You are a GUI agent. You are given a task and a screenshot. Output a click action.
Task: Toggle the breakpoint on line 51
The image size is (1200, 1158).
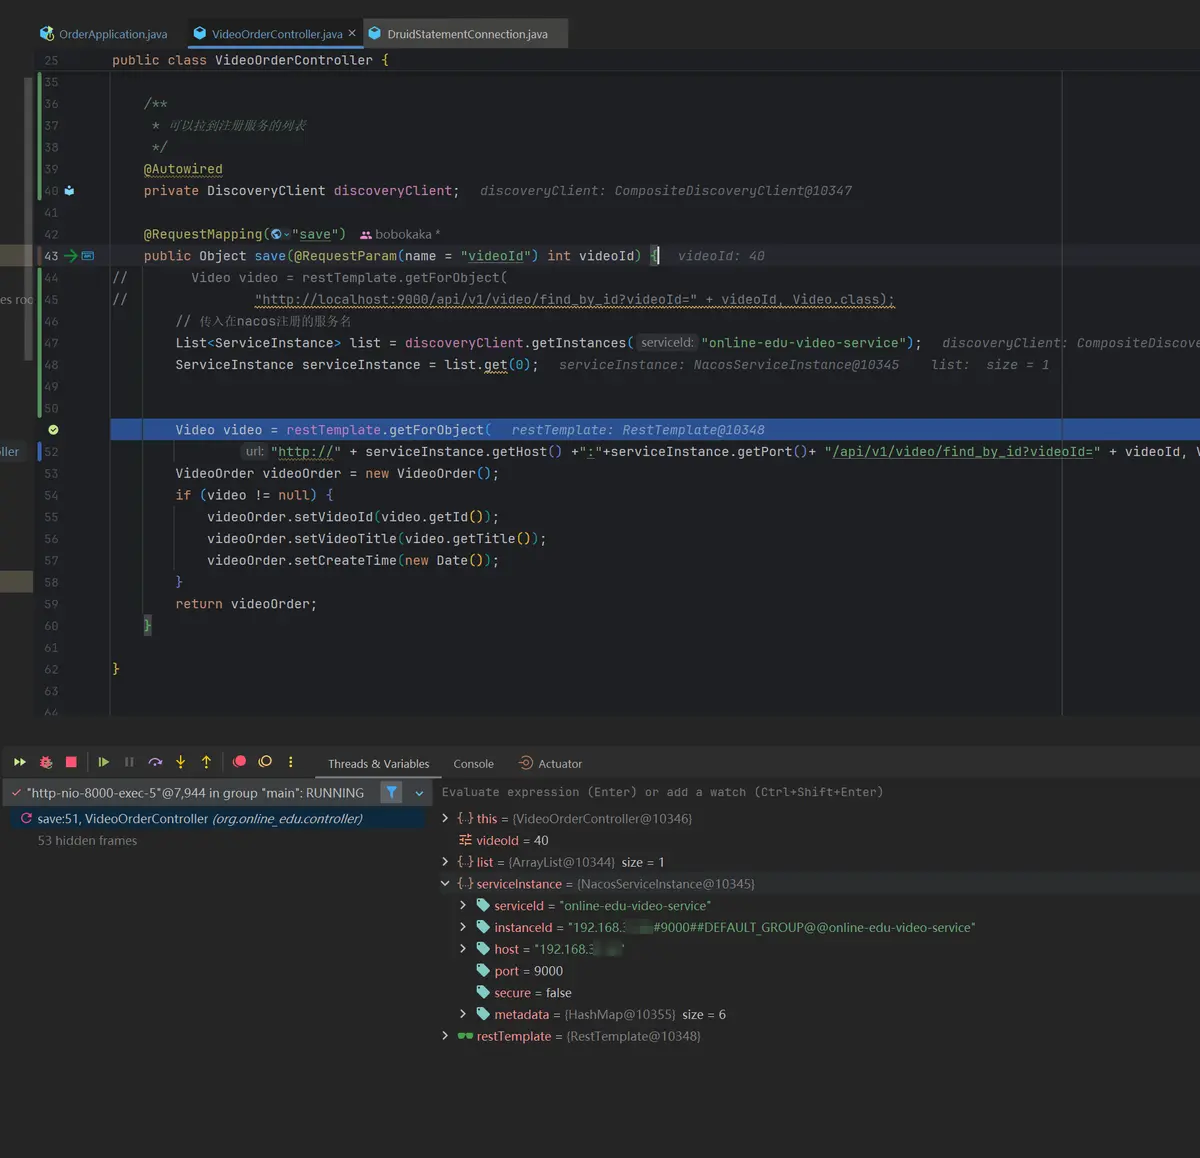pyautogui.click(x=53, y=430)
